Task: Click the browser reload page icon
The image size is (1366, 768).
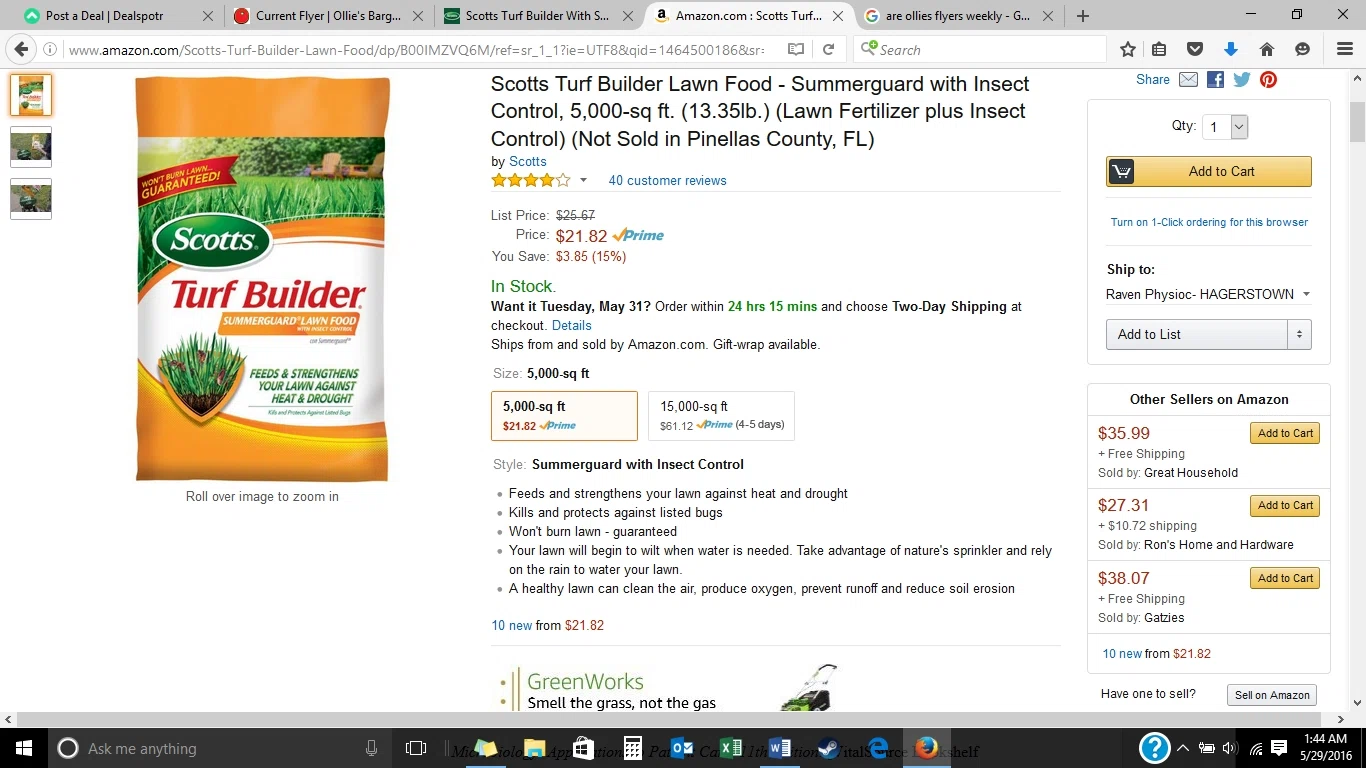Action: (828, 49)
